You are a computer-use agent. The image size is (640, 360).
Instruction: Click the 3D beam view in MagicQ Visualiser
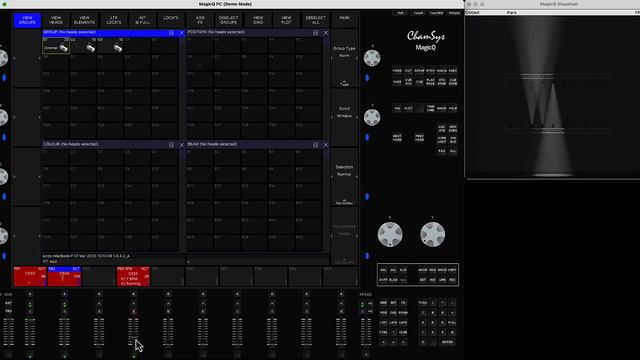(552, 97)
